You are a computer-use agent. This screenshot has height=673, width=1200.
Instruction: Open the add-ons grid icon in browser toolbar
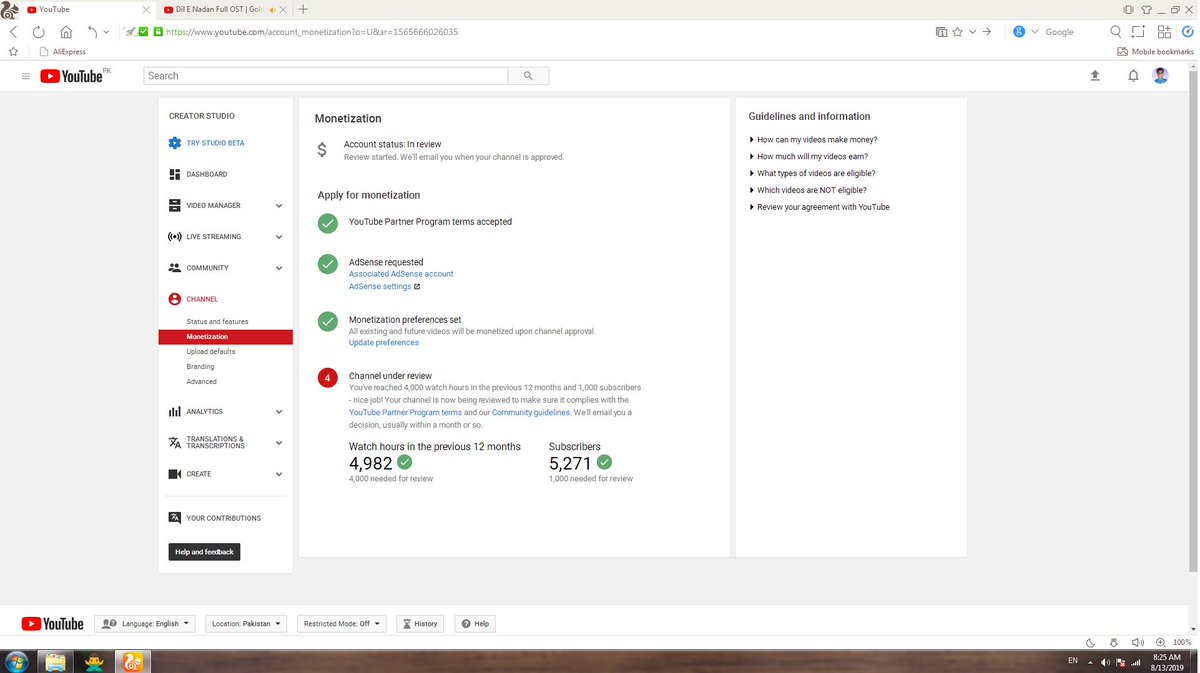(1164, 32)
